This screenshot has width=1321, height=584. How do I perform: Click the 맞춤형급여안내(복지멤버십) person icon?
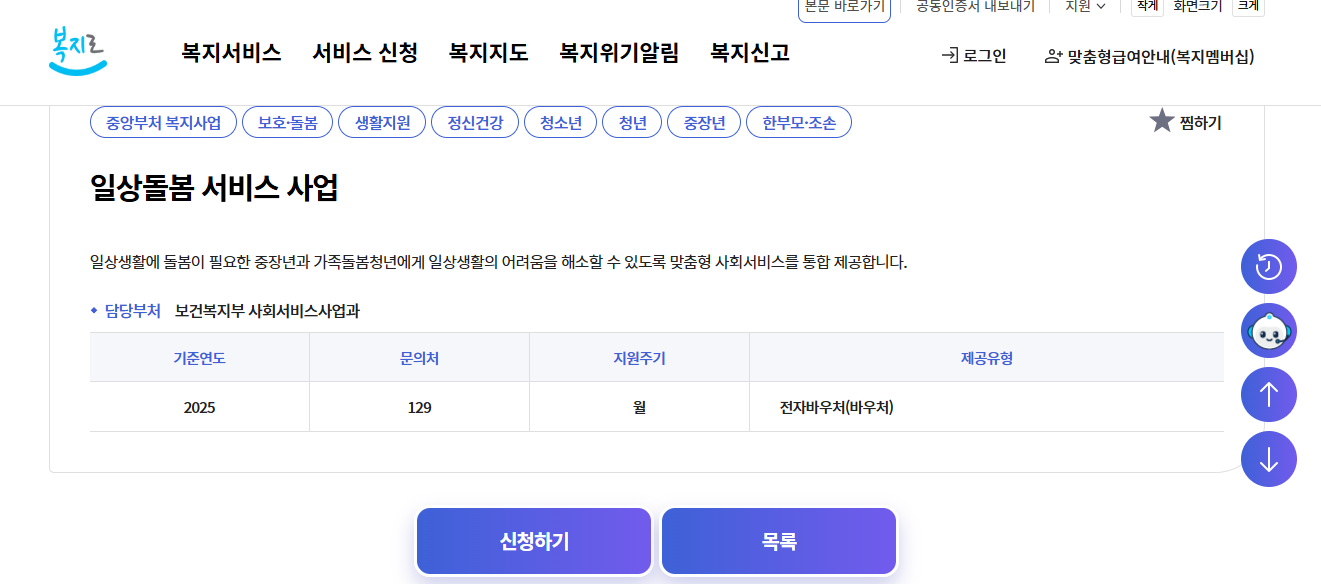pyautogui.click(x=1052, y=58)
